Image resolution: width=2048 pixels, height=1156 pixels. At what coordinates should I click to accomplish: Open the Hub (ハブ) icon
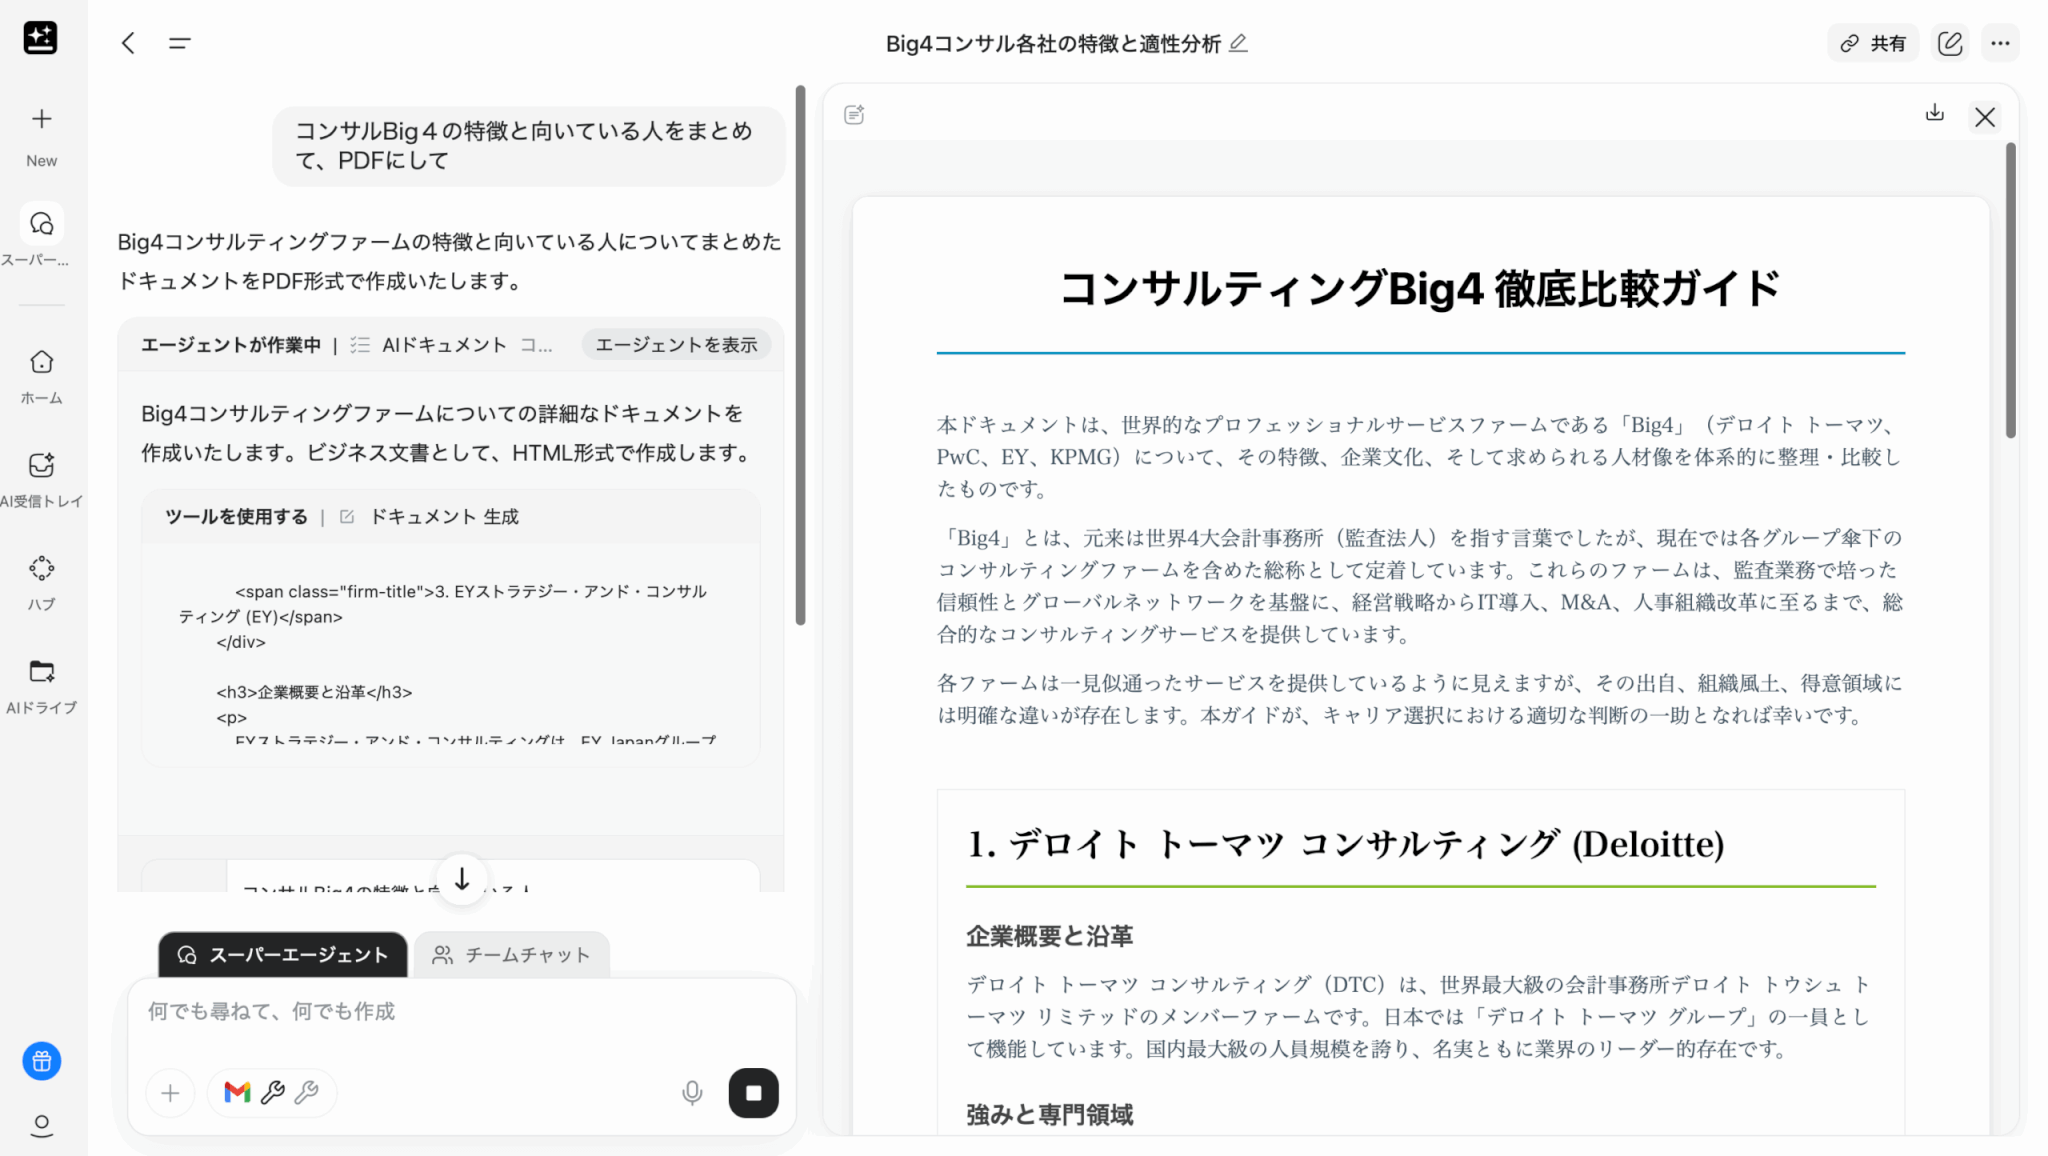tap(41, 568)
